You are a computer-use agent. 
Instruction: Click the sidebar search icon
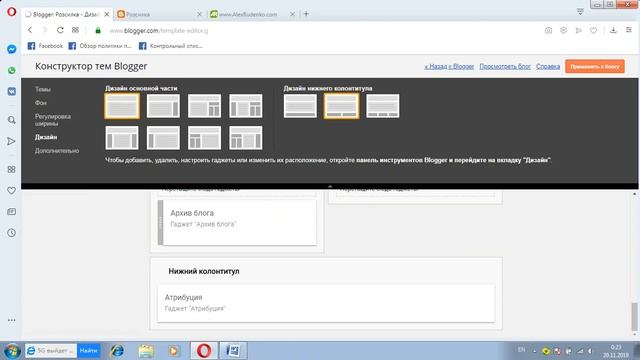[x=11, y=120]
